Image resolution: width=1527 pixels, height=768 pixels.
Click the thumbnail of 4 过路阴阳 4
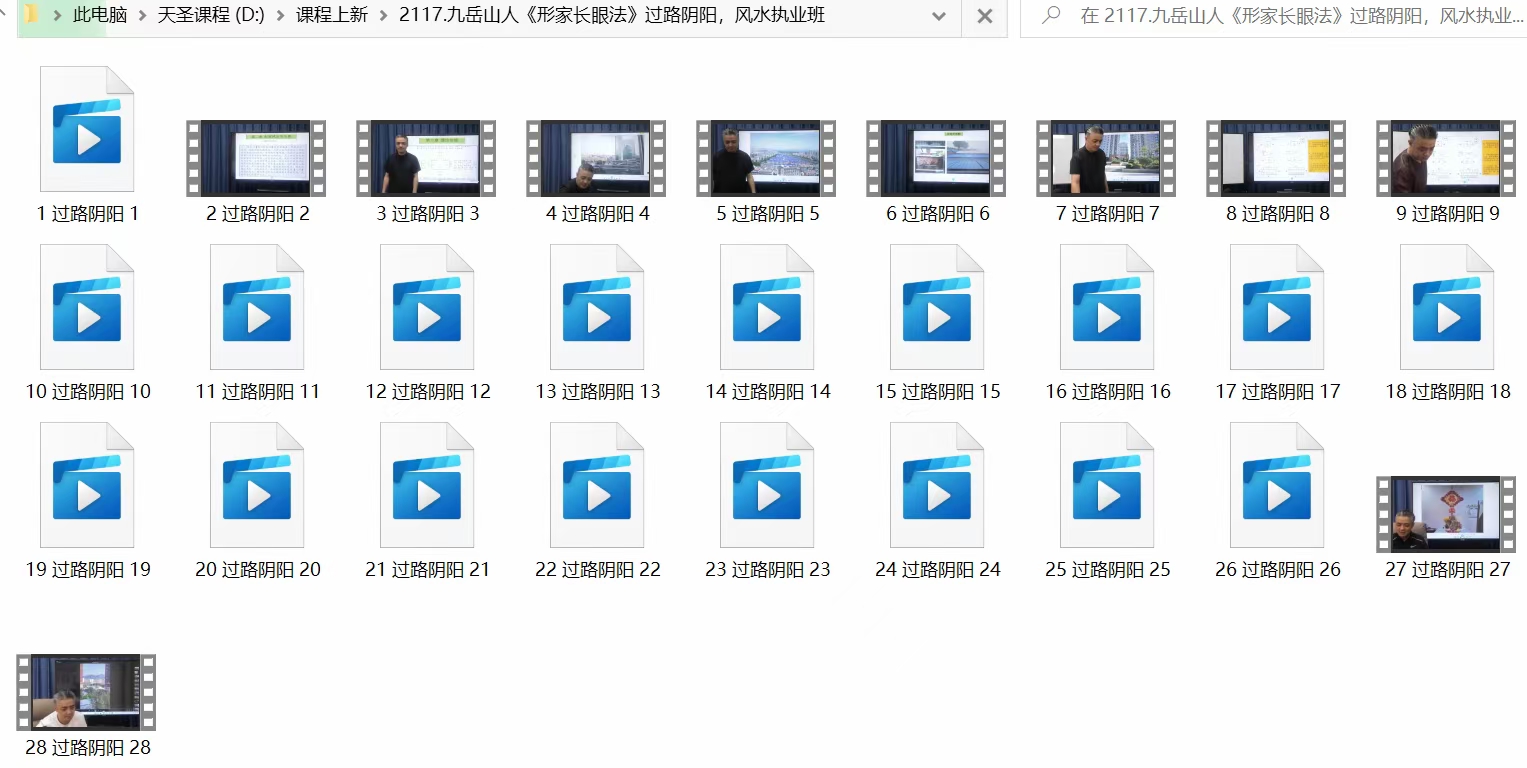point(596,158)
